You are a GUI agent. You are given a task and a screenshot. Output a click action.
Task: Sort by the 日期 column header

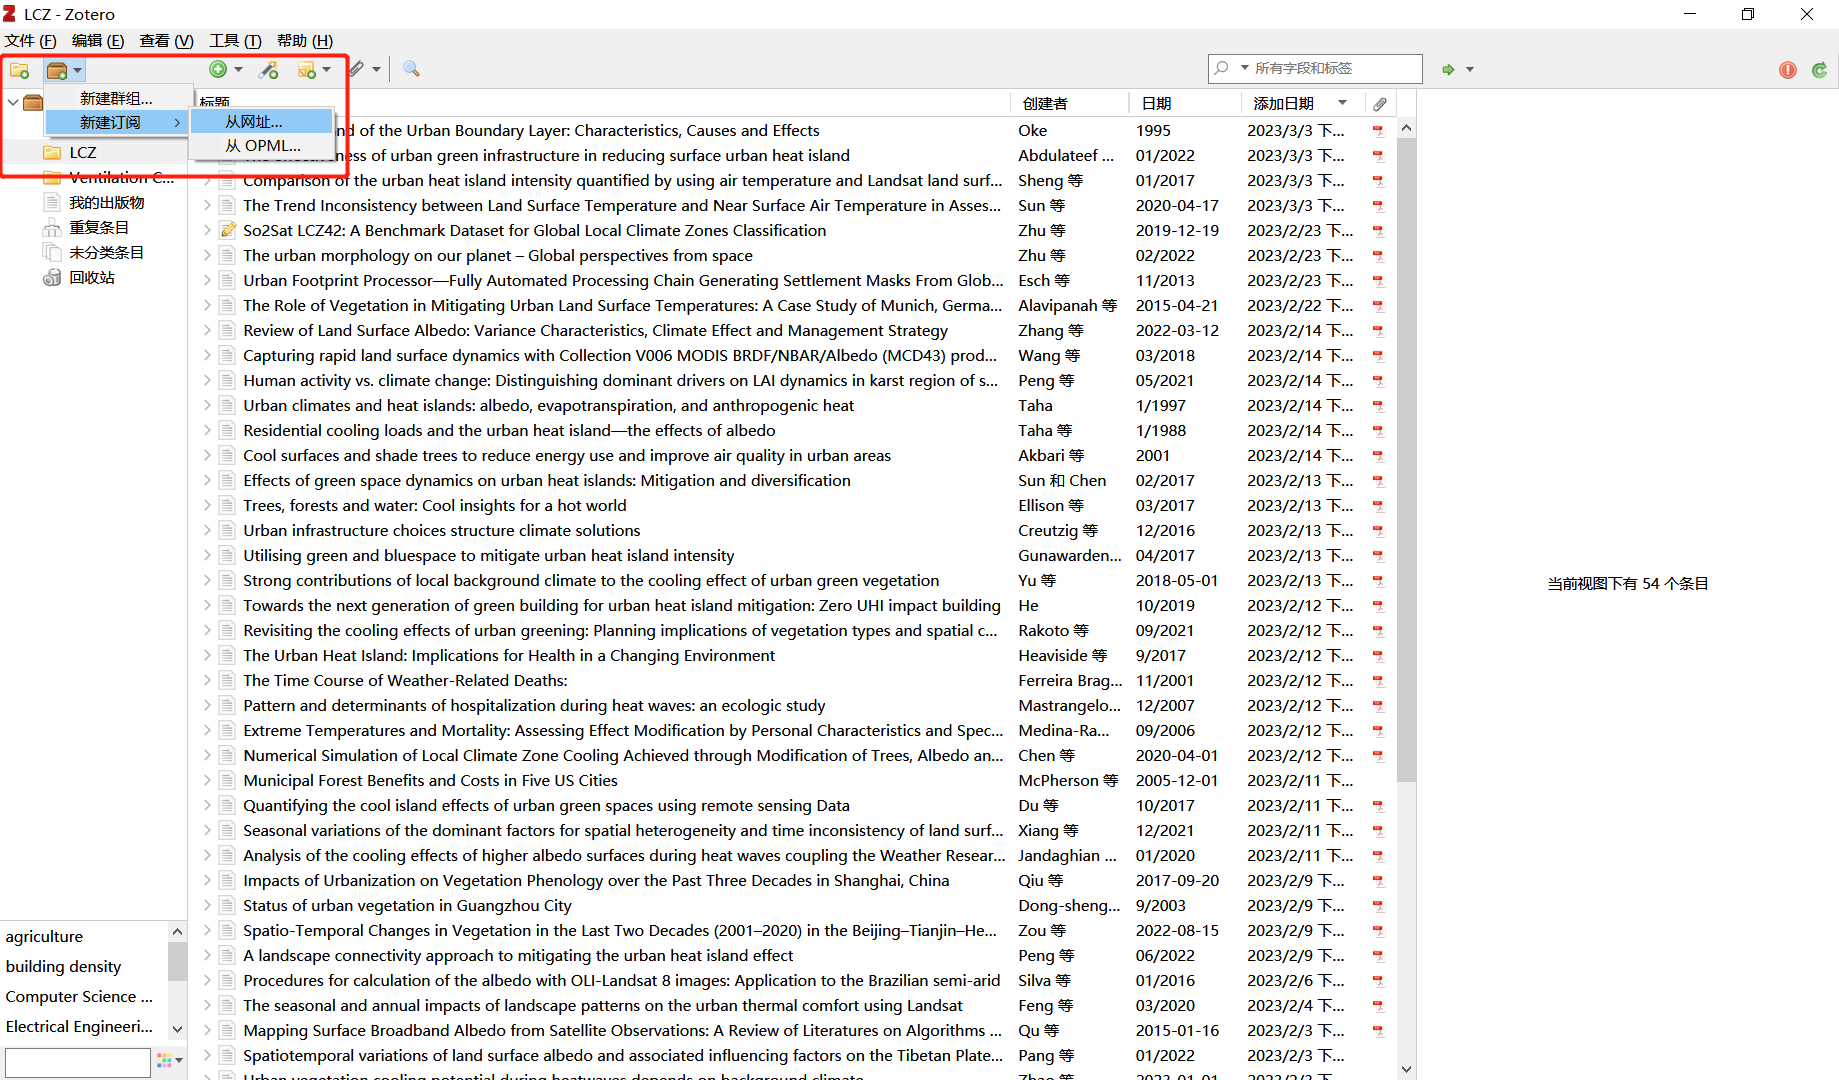(x=1185, y=103)
